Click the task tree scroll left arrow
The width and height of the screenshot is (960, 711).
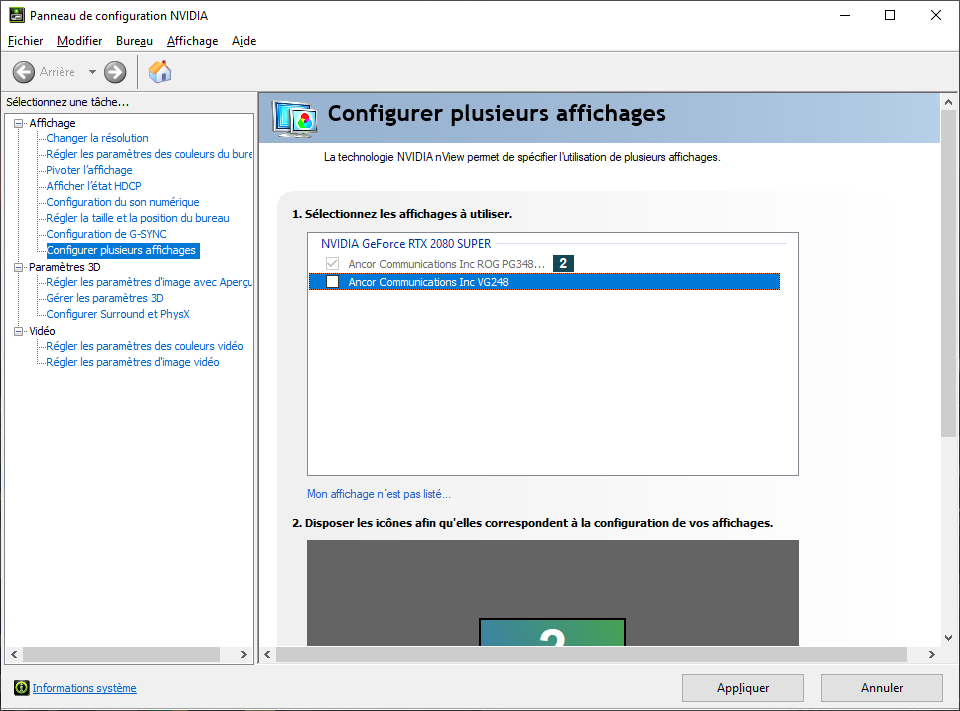click(14, 654)
